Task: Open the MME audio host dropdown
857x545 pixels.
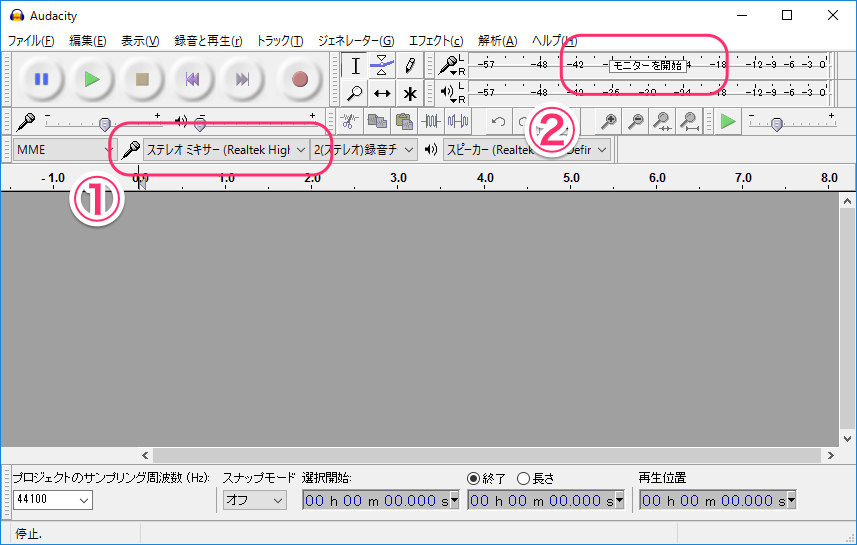Action: click(64, 149)
